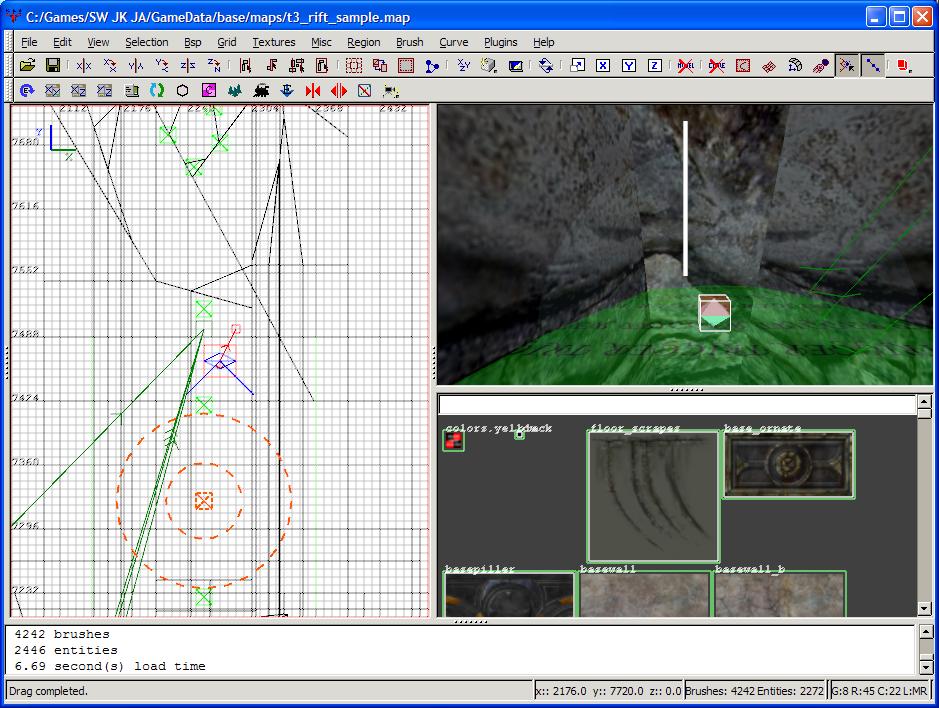Open the Bsp menu

192,42
